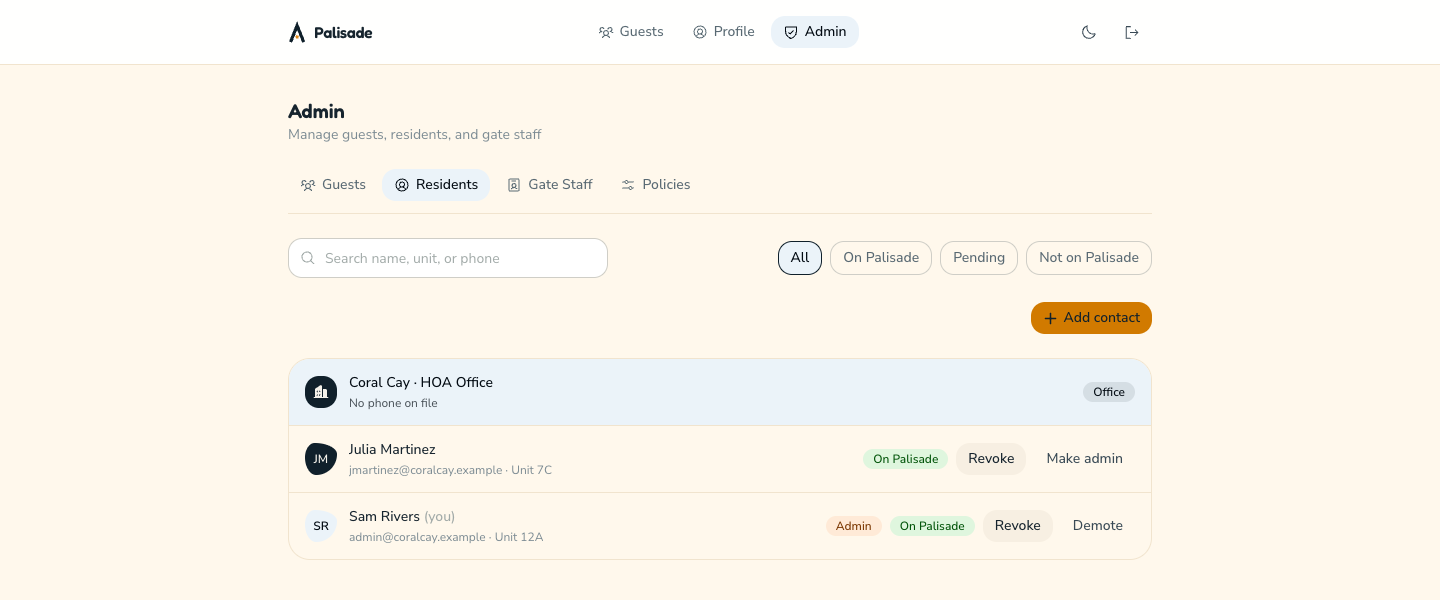Viewport: 1440px width, 600px height.
Task: Click the Office badge on Coral Cay row
Action: [x=1109, y=392]
